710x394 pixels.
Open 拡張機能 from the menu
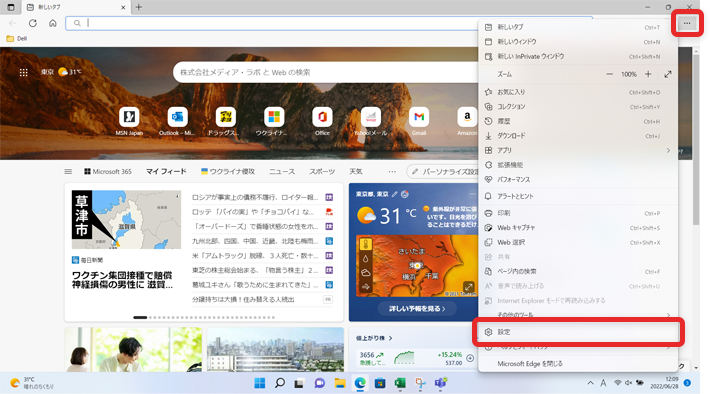578,165
